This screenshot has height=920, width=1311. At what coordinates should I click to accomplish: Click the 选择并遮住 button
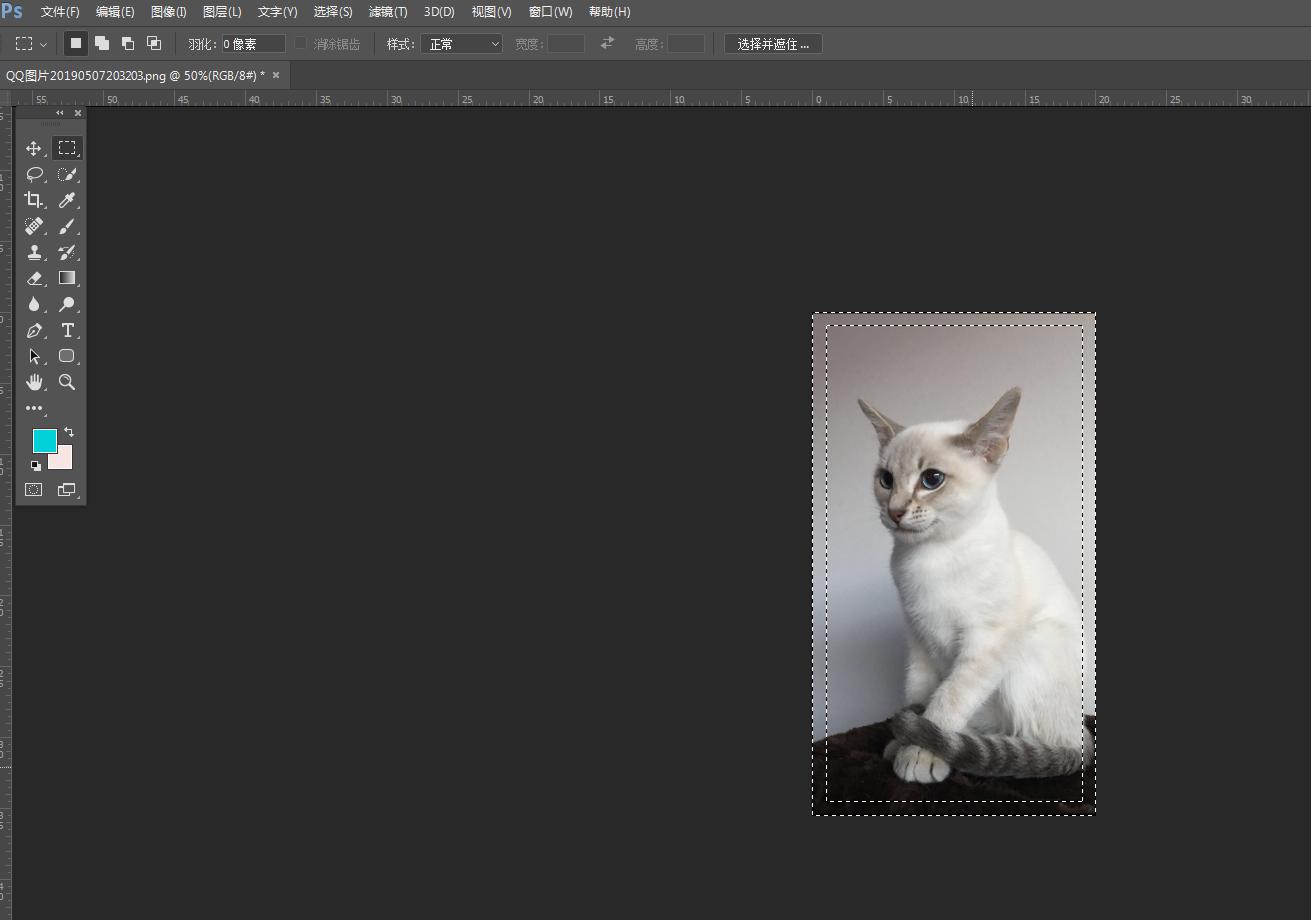pos(773,44)
